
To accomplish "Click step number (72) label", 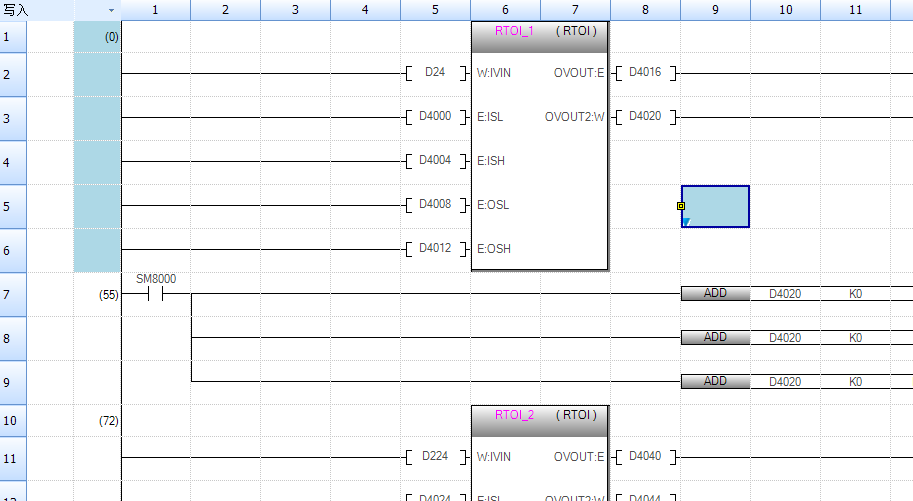I will tap(109, 422).
